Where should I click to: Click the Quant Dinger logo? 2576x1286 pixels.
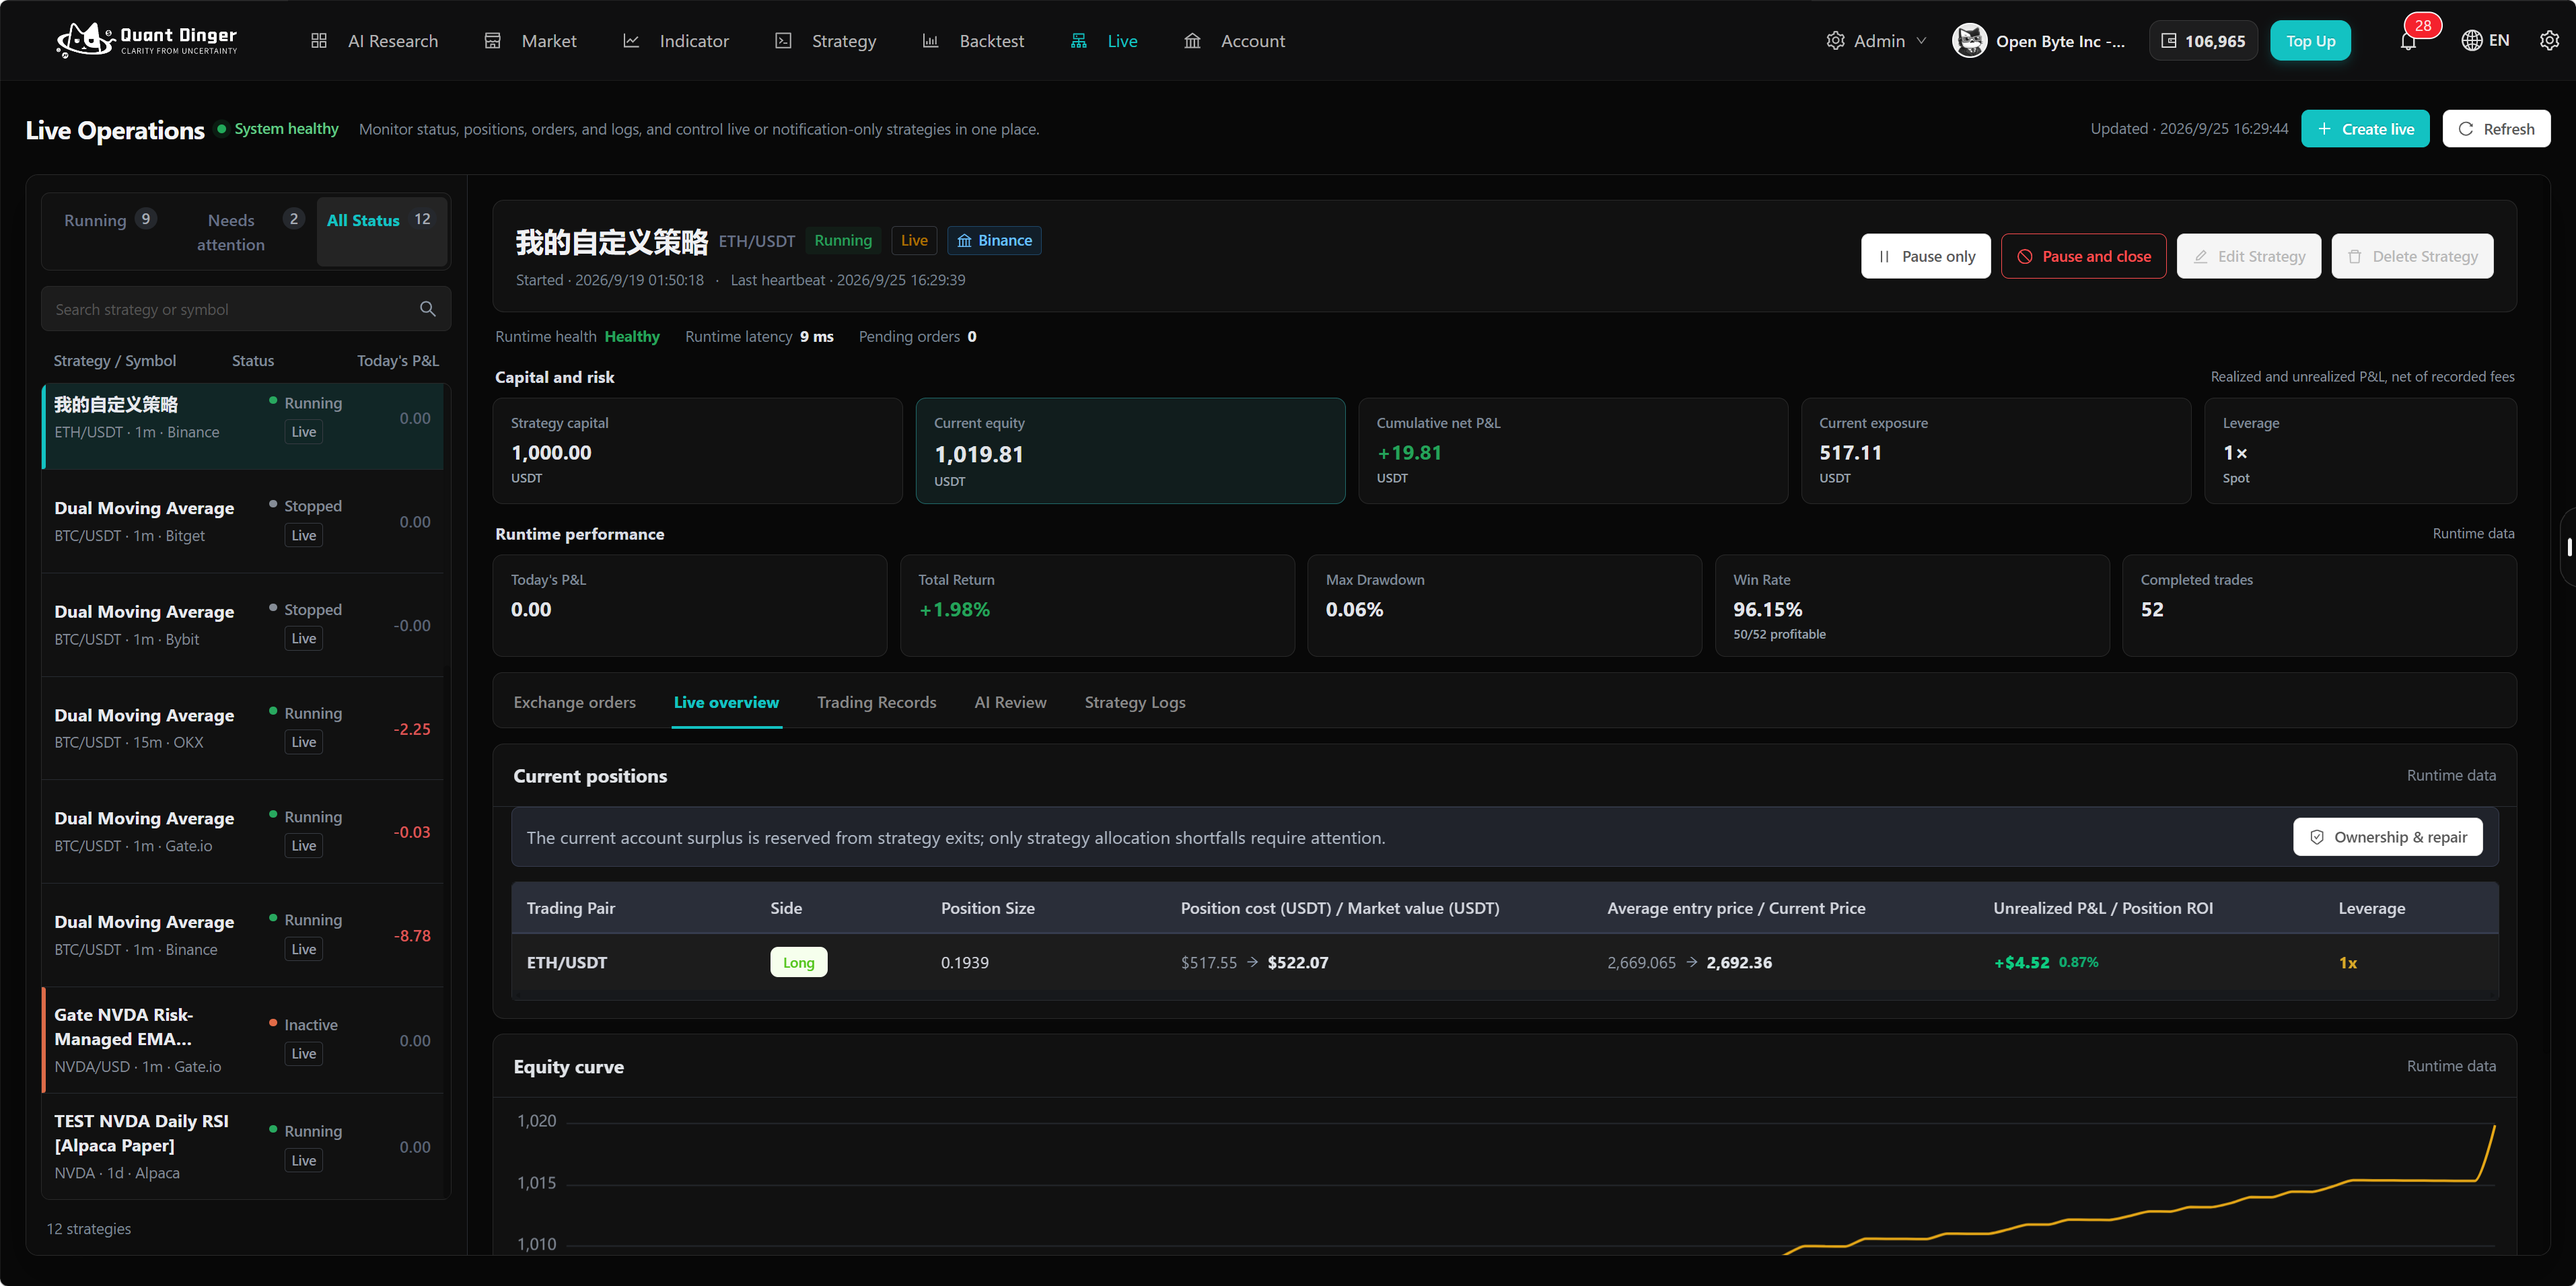[x=147, y=40]
